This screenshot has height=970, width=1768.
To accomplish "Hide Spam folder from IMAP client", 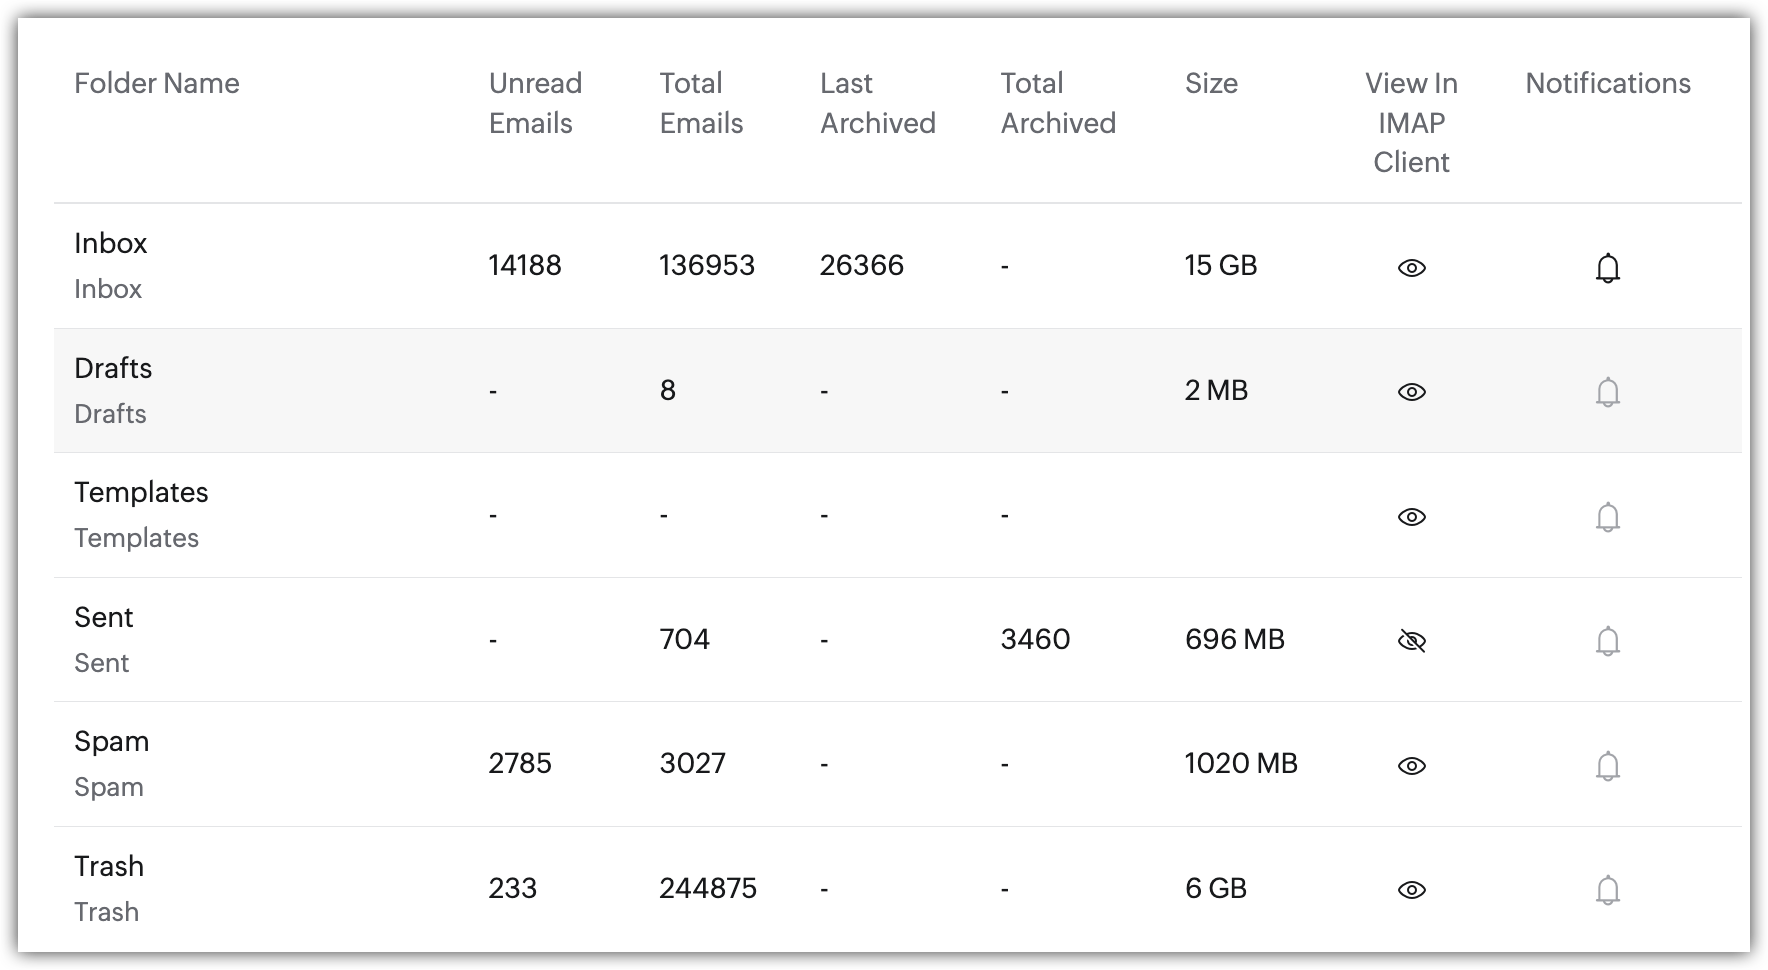I will click(x=1411, y=766).
